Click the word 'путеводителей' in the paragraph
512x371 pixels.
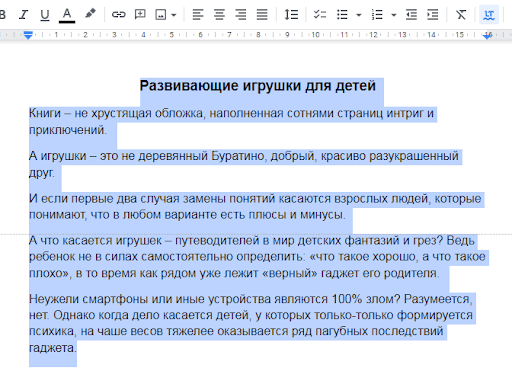(217, 241)
